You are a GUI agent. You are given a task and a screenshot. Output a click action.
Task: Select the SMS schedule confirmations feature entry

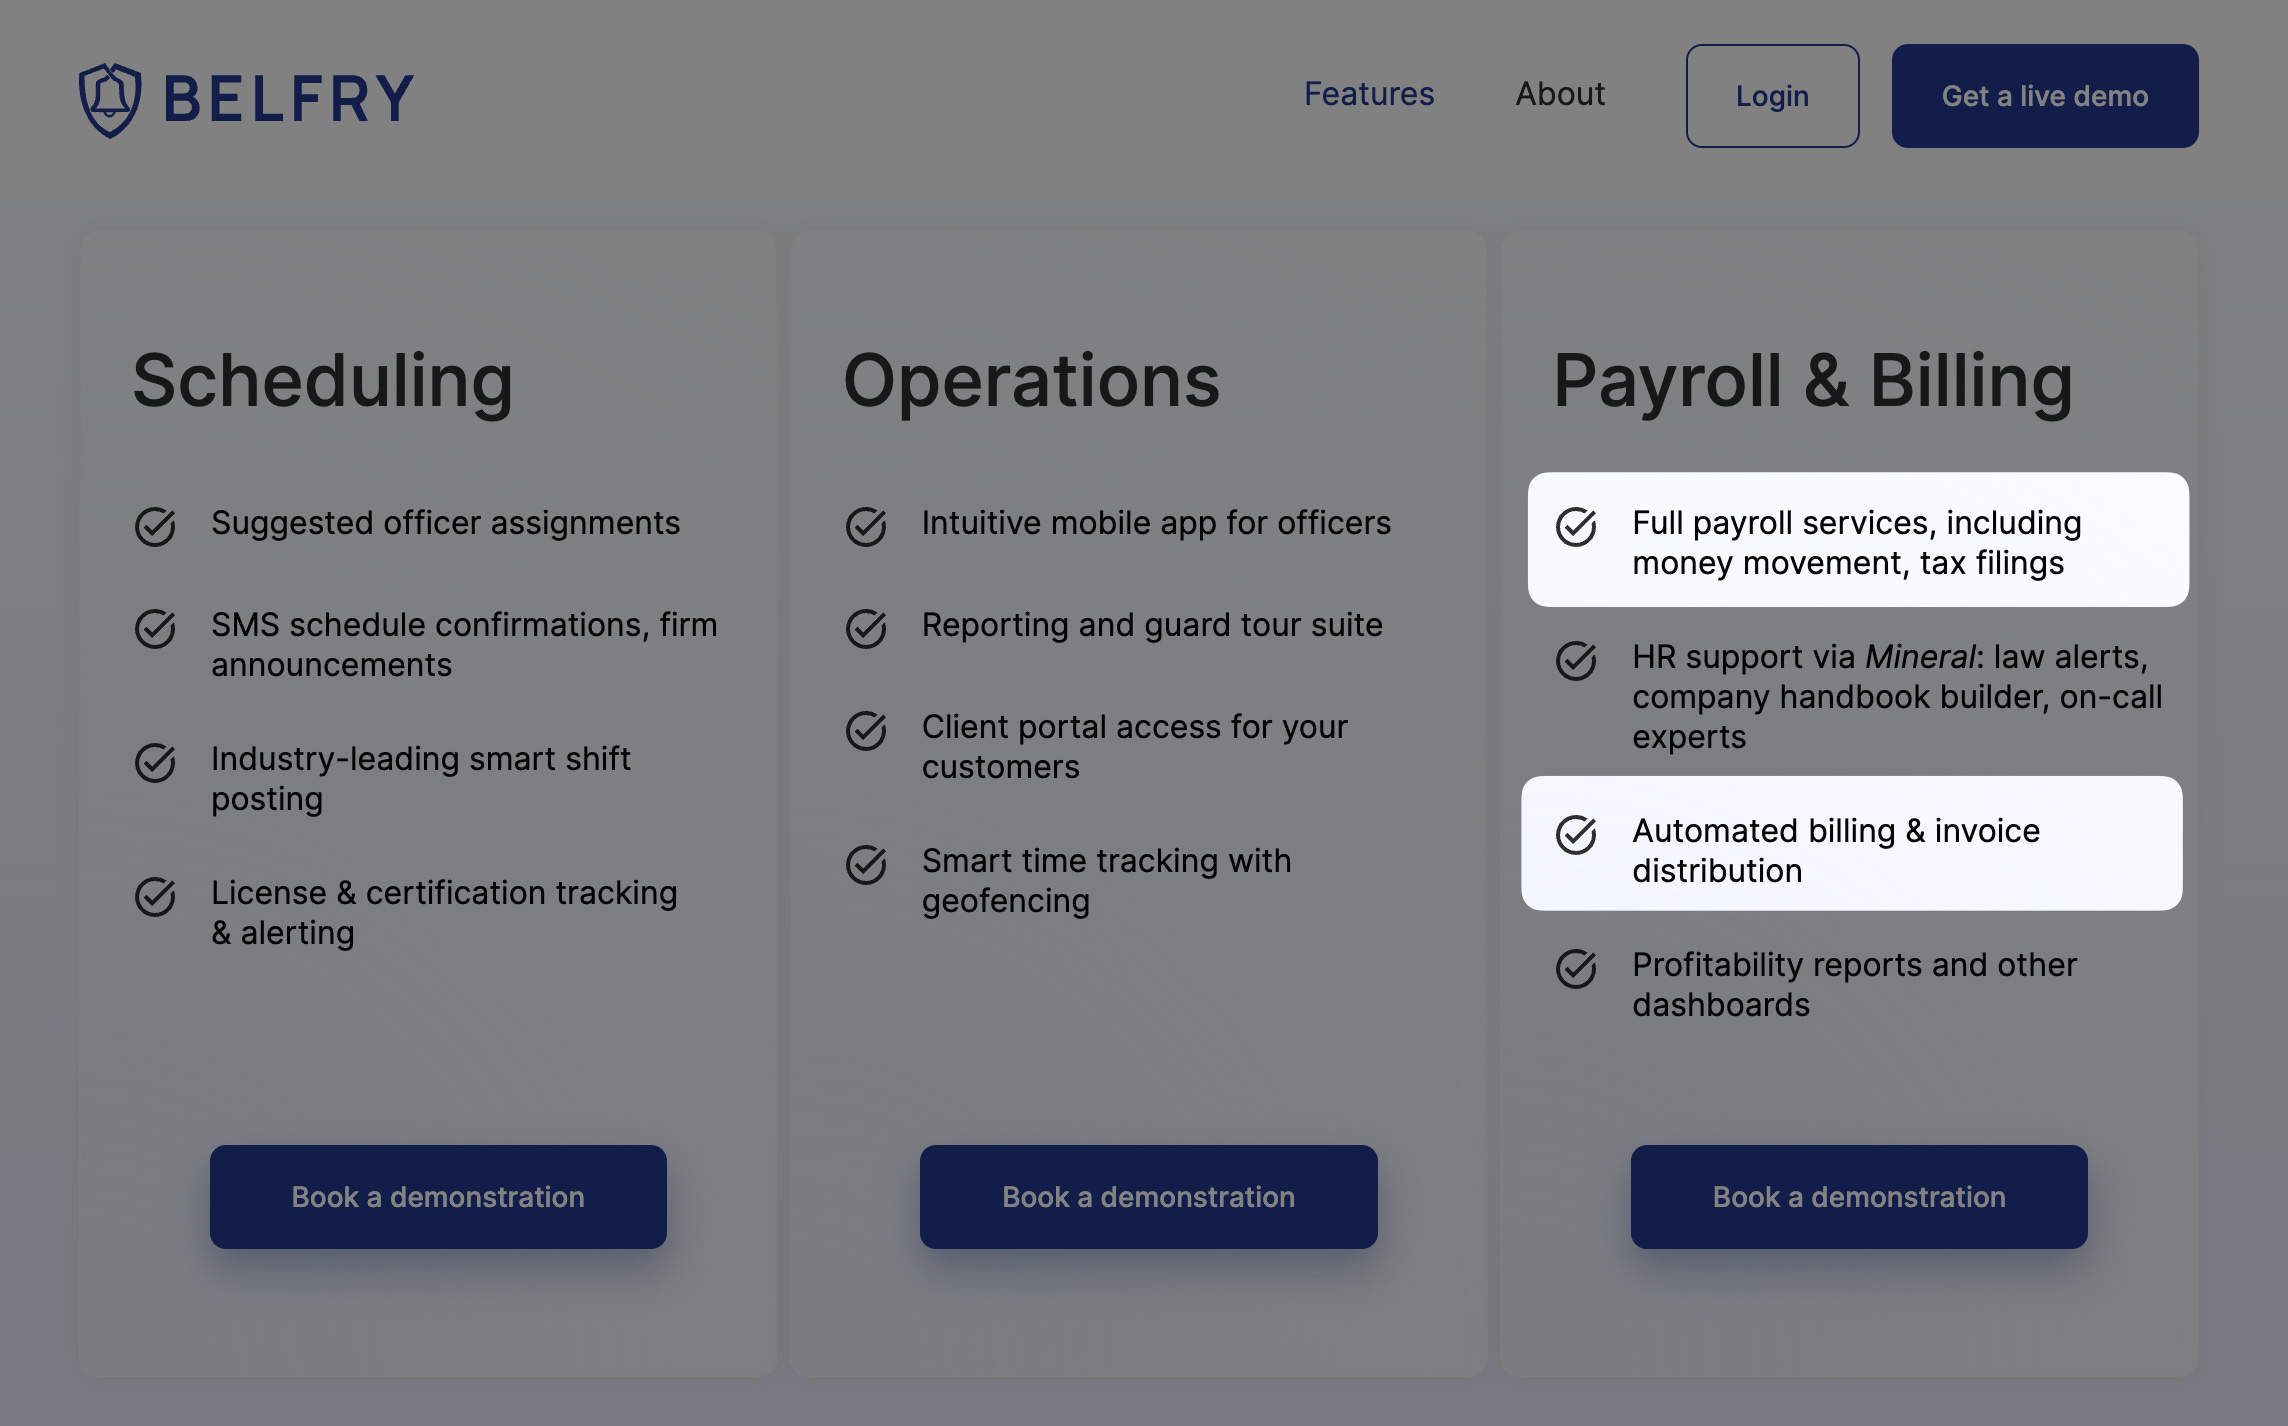click(x=463, y=643)
